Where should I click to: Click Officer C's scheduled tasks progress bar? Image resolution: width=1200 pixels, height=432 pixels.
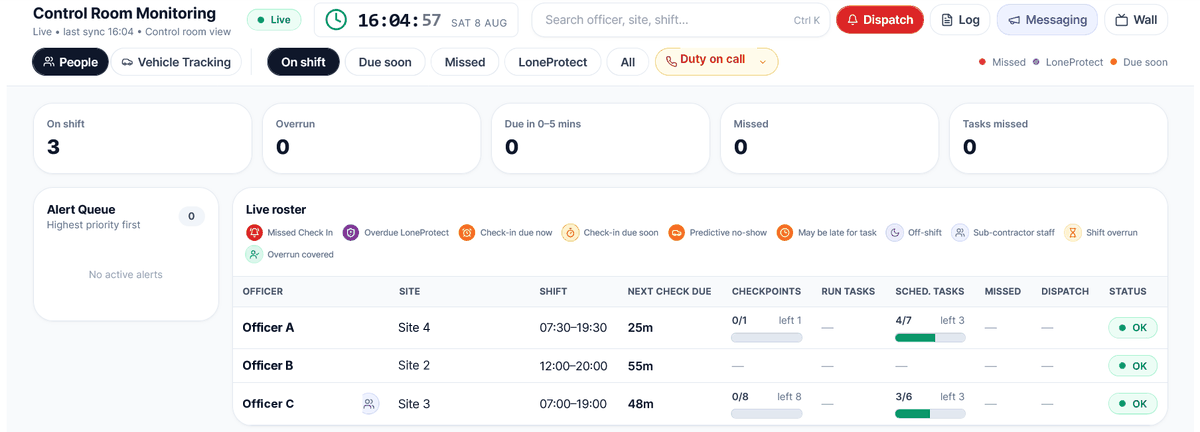point(930,414)
